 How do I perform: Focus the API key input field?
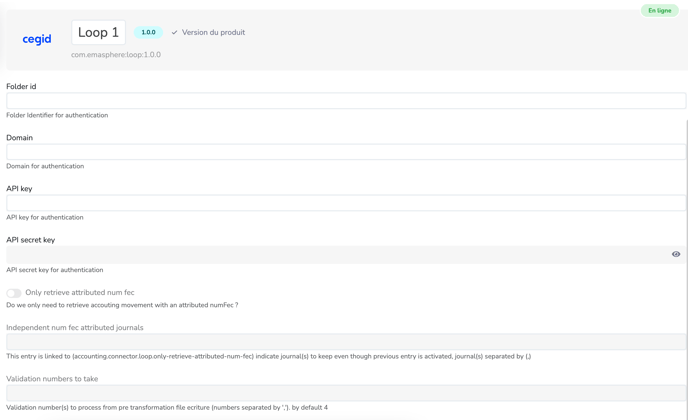point(346,203)
